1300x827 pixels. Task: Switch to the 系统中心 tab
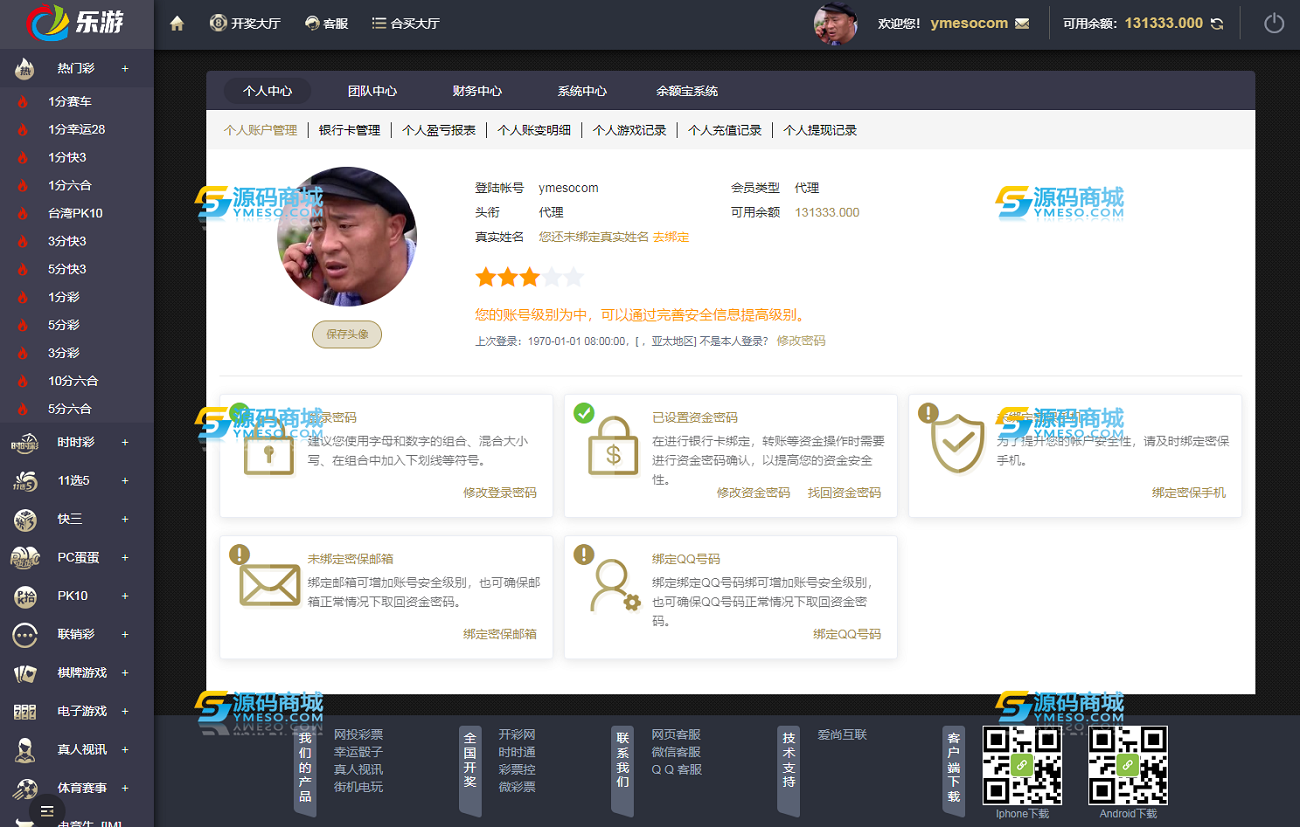point(582,91)
